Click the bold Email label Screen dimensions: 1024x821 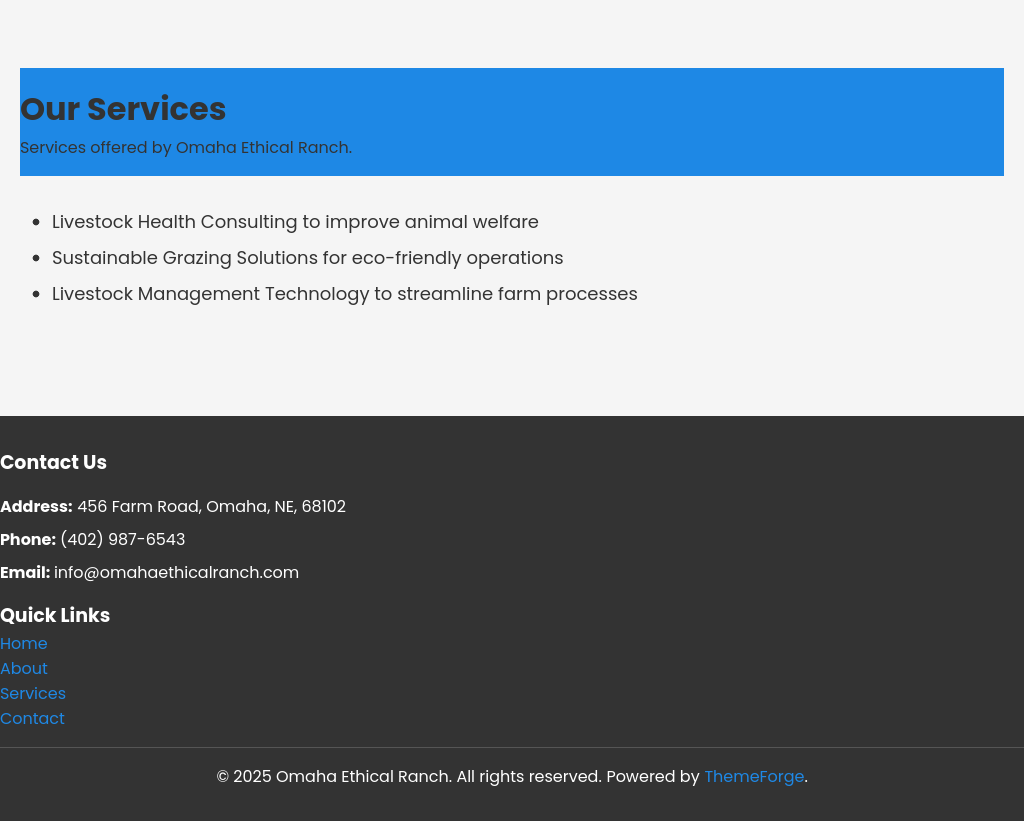pyautogui.click(x=25, y=573)
